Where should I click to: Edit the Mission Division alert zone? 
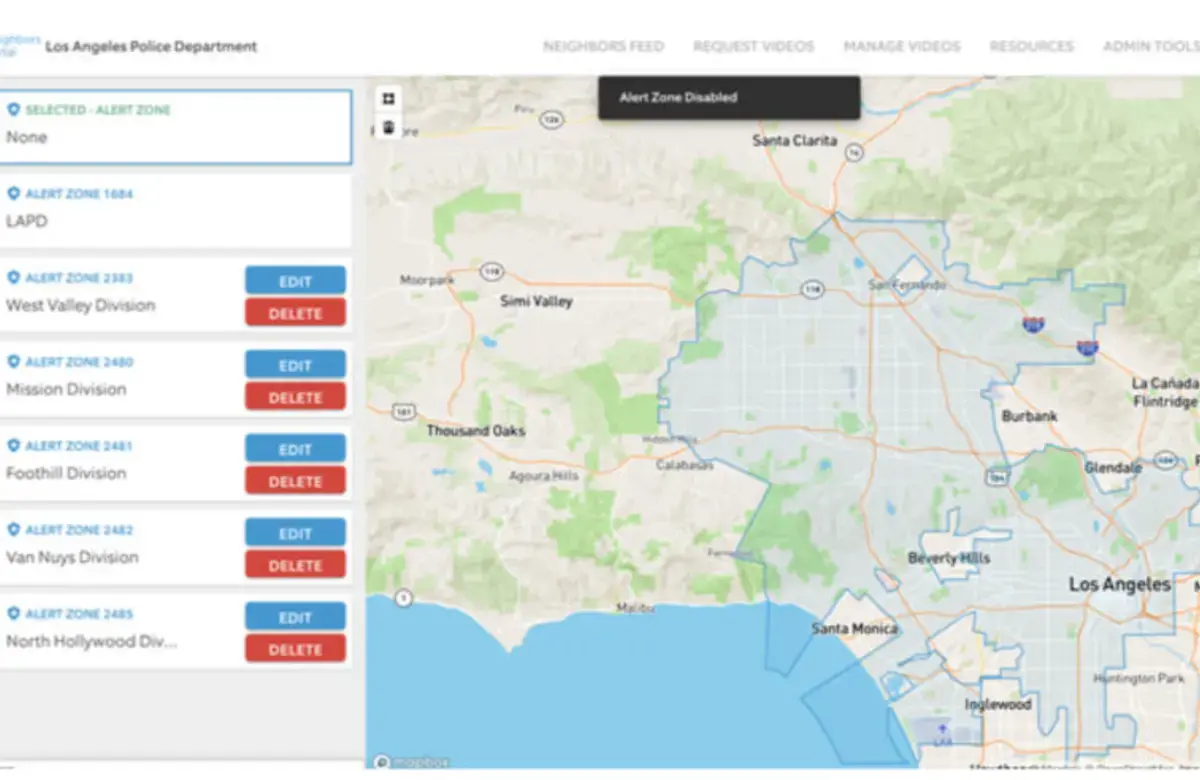[x=295, y=365]
